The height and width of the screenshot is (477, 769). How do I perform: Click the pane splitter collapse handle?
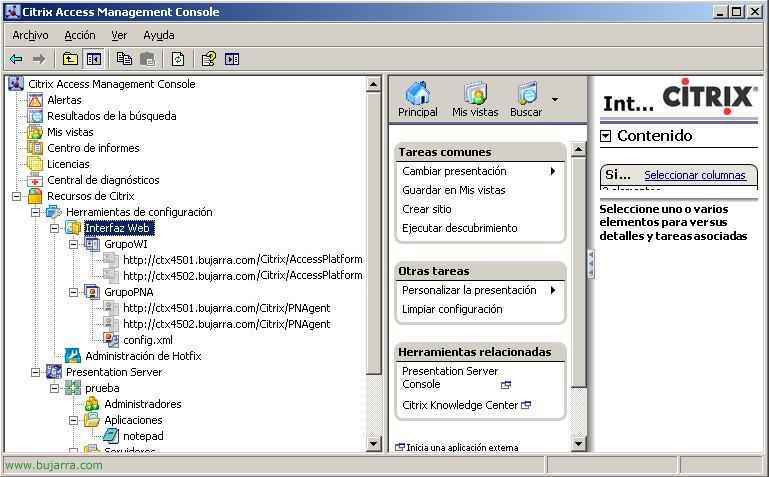click(590, 264)
